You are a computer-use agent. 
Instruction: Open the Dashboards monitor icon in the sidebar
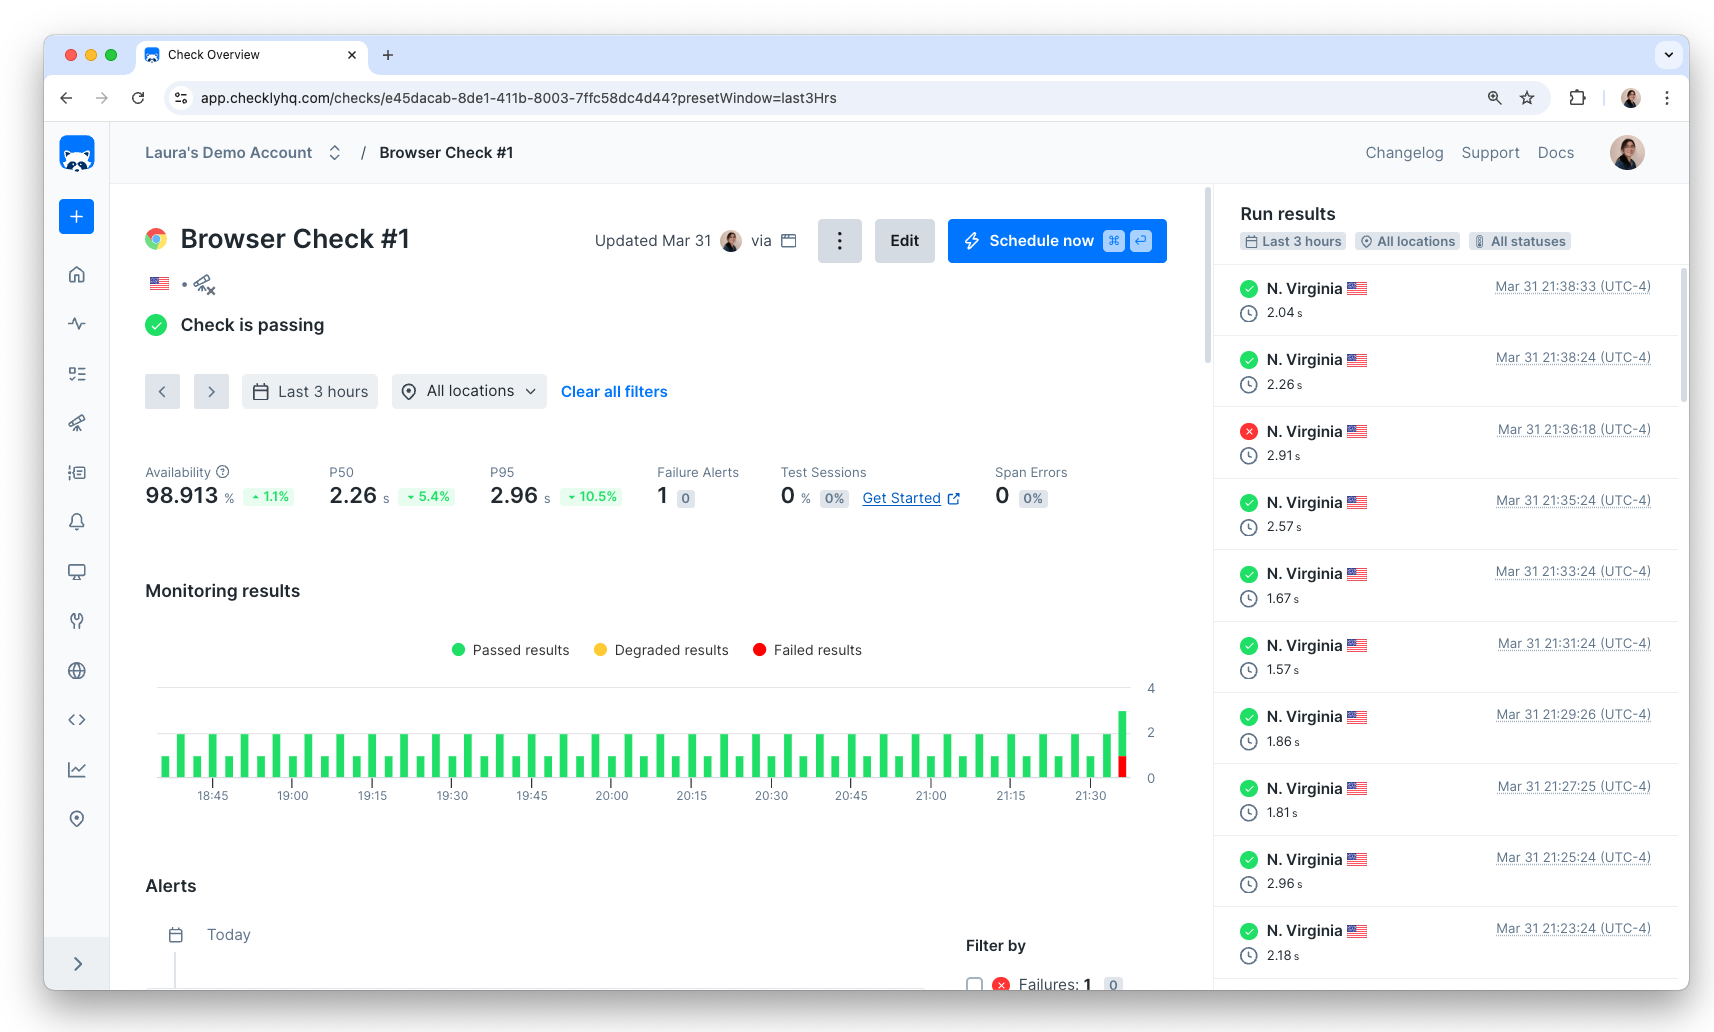[76, 571]
